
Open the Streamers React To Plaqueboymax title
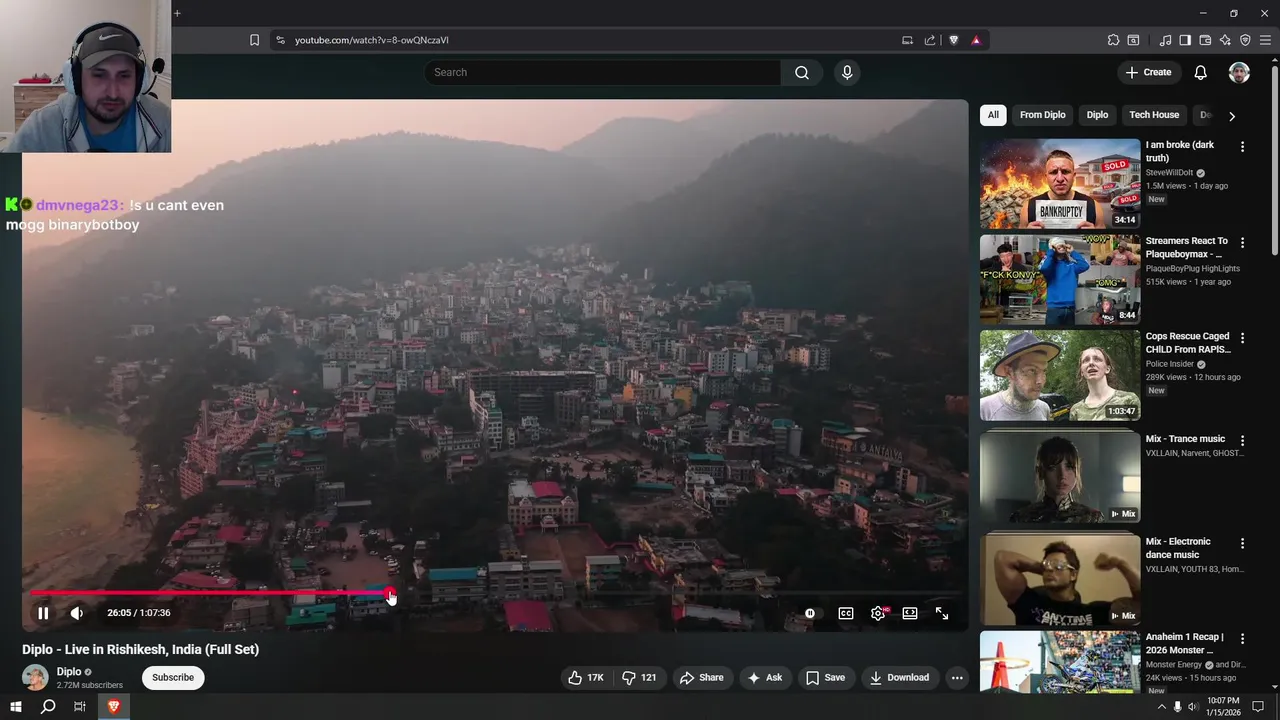click(x=1187, y=247)
